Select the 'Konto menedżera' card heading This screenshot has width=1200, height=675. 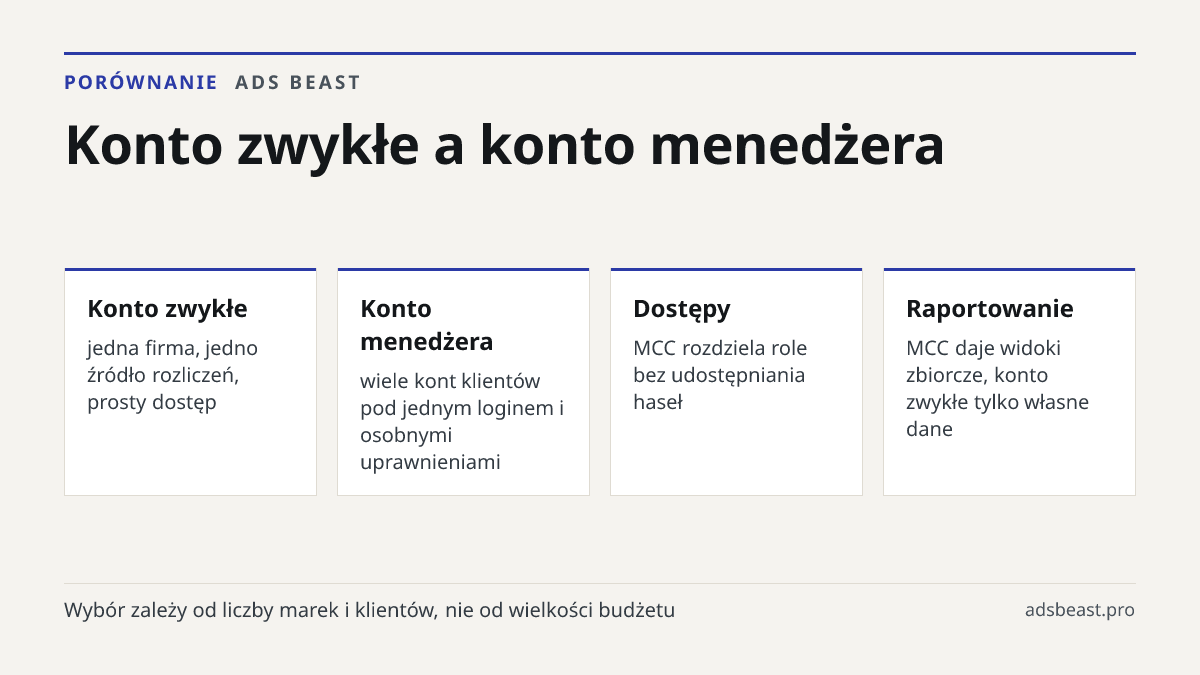click(427, 325)
